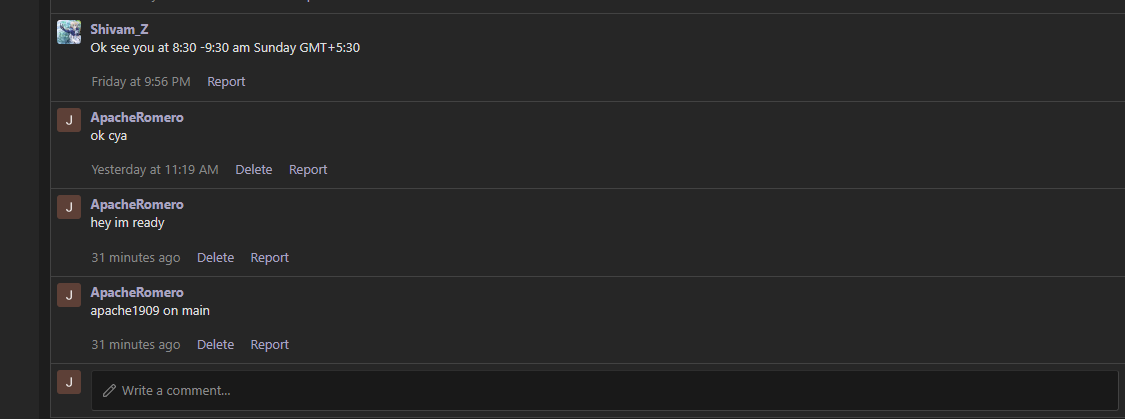Report Shivam_Z's Friday comment
1125x419 pixels.
(x=226, y=82)
